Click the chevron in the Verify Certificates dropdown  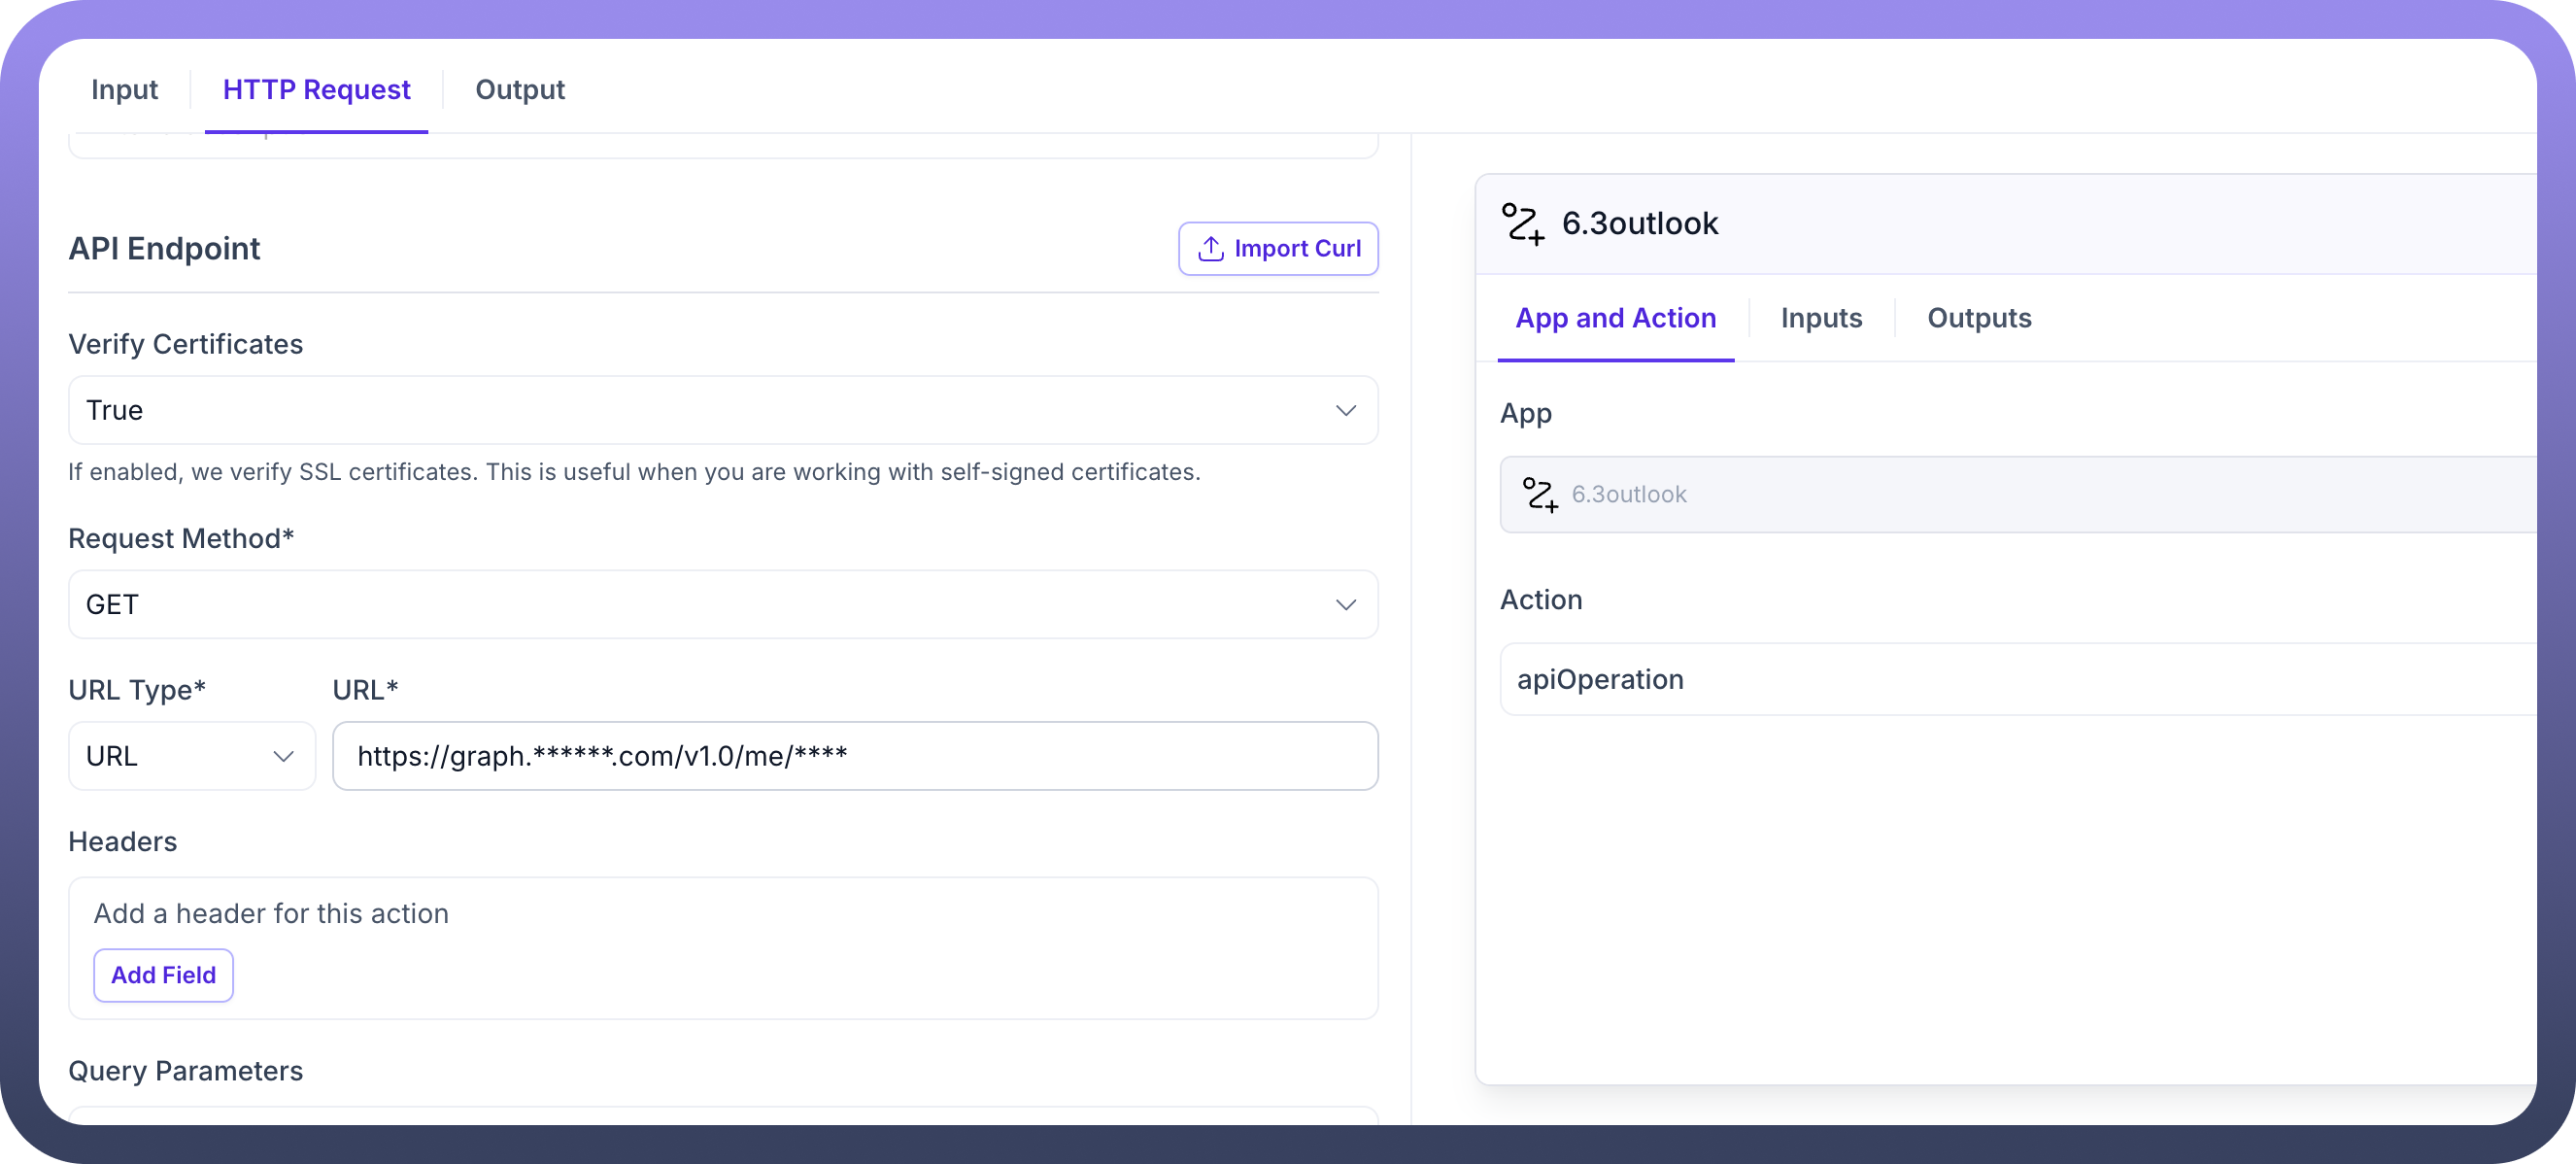[x=1345, y=411]
